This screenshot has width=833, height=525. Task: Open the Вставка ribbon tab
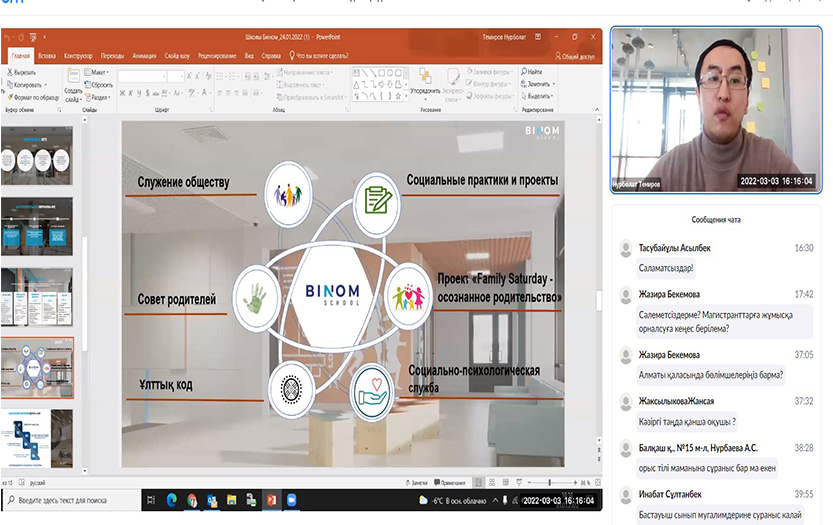46,56
